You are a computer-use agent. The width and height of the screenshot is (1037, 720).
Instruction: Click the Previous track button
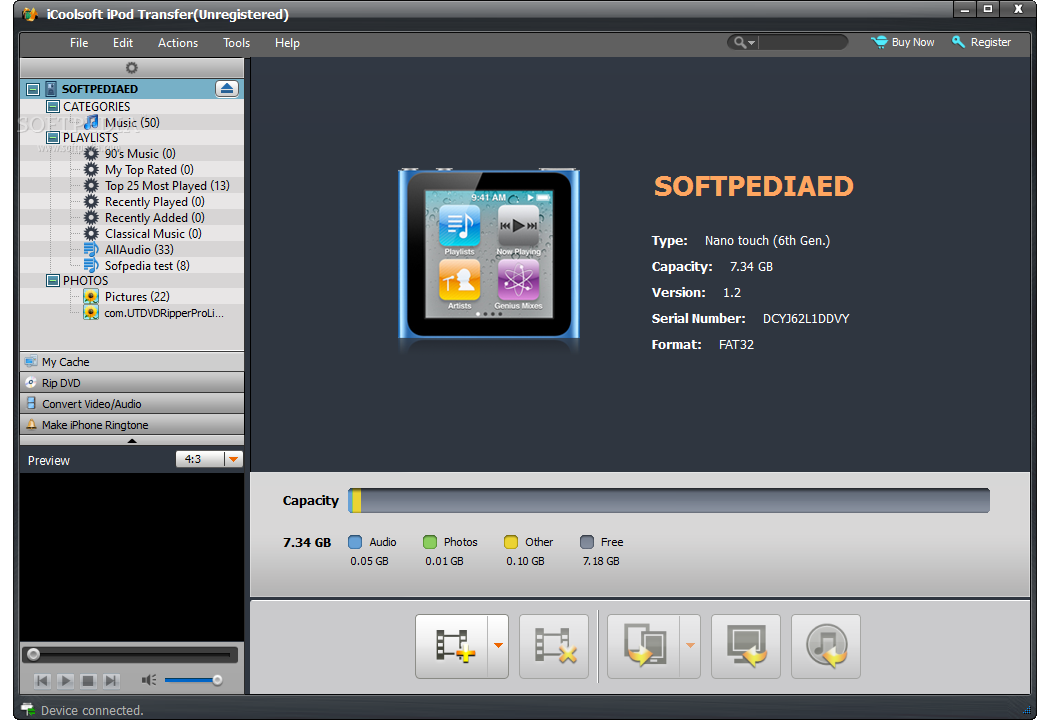pyautogui.click(x=42, y=680)
